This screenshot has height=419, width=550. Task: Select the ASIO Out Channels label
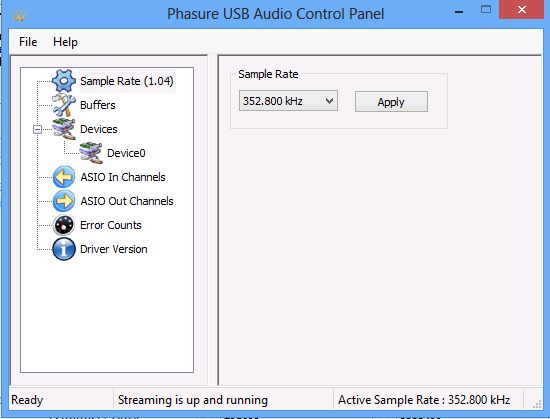pyautogui.click(x=127, y=201)
